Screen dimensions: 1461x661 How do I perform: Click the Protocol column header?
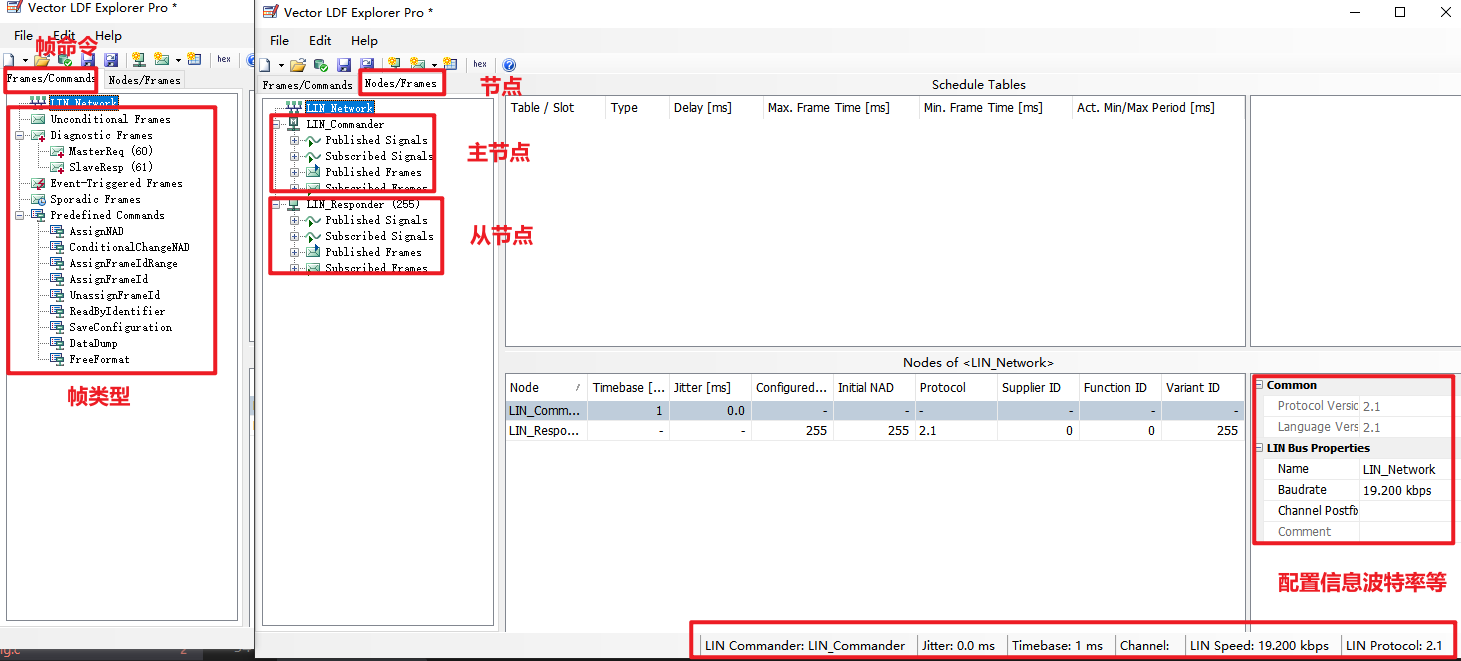click(955, 387)
